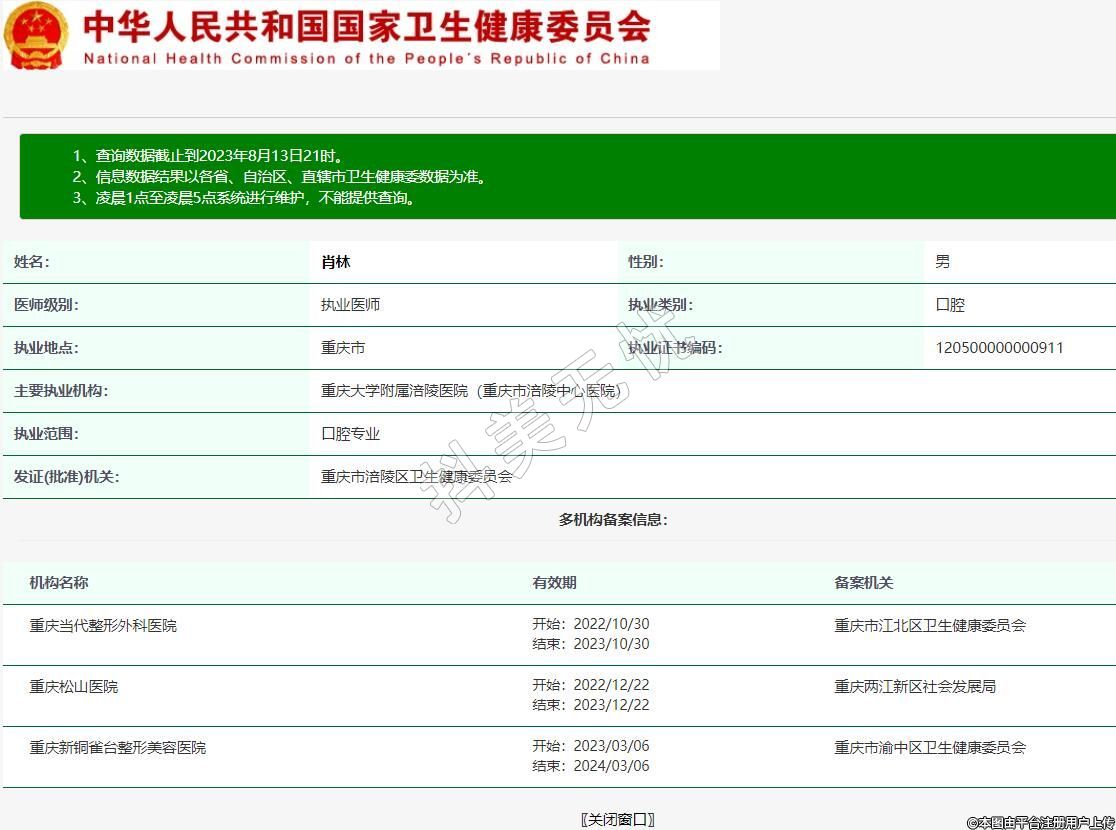Click the 口腔专业 practice scope value
1116x830 pixels.
pyautogui.click(x=350, y=434)
